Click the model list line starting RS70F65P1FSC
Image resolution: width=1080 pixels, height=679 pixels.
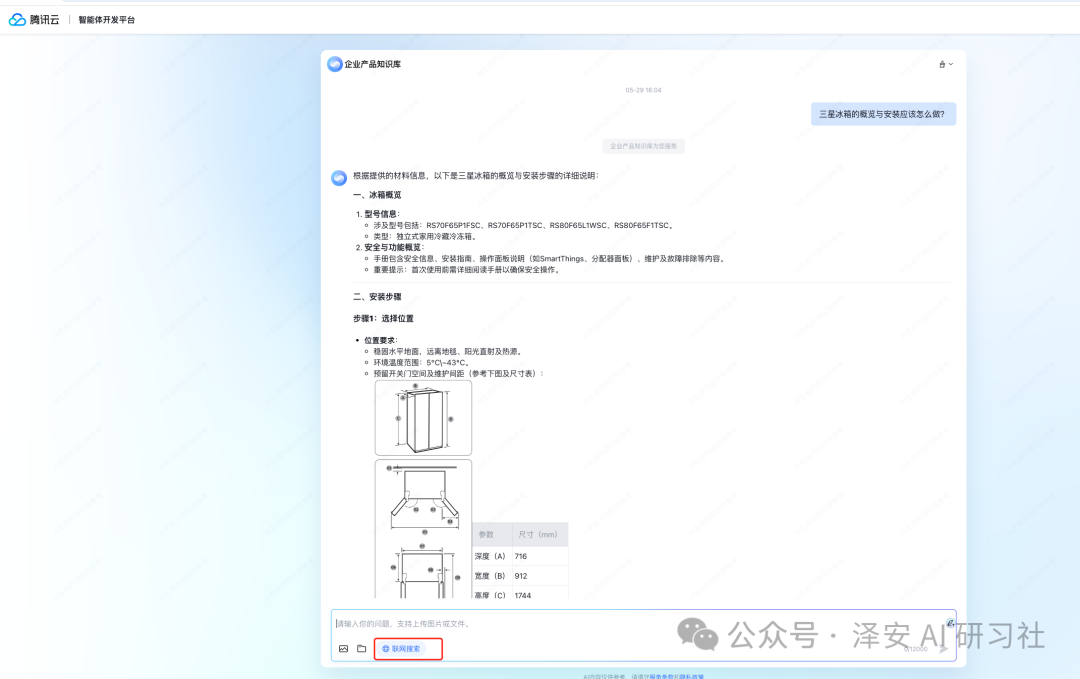coord(523,225)
